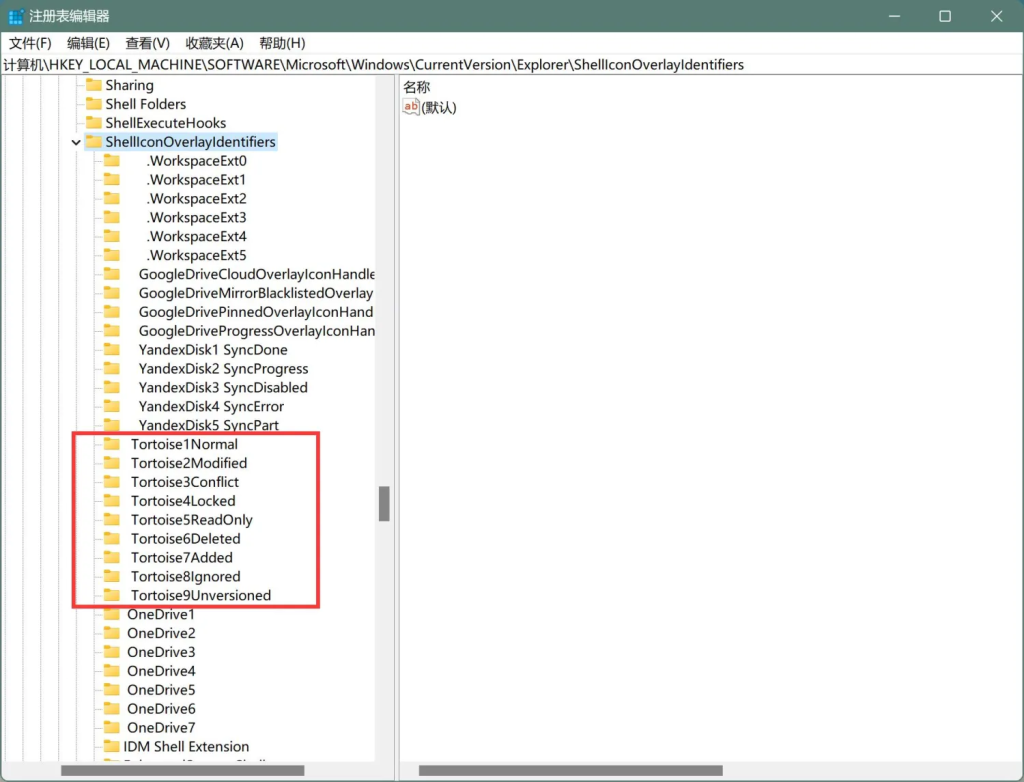
Task: Open the 收藏夹(A) menu
Action: coord(214,43)
